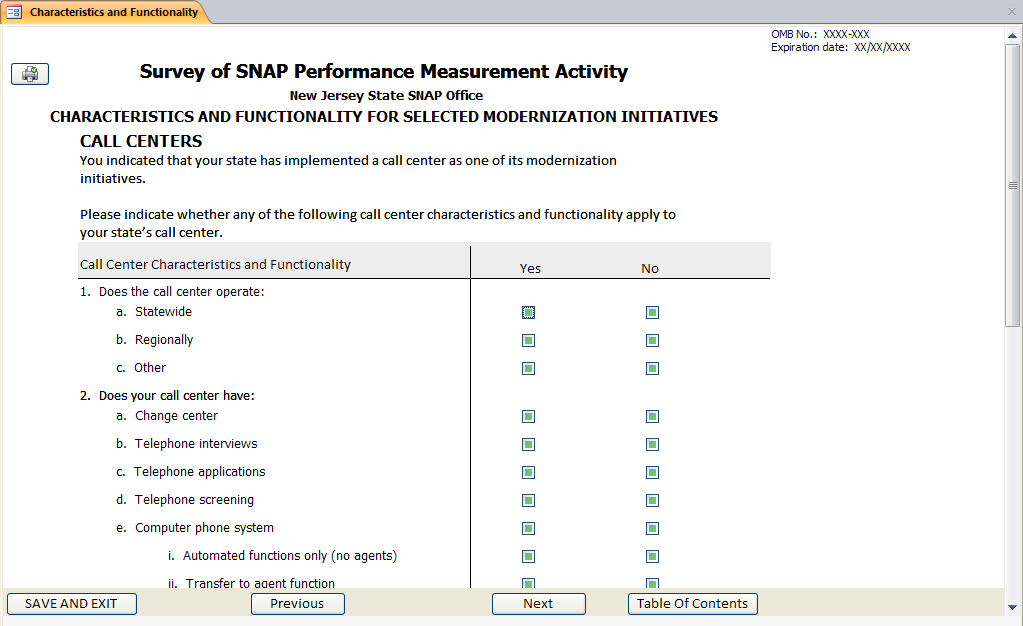The image size is (1023, 626).
Task: Click the printer icon button
Action: pyautogui.click(x=30, y=74)
